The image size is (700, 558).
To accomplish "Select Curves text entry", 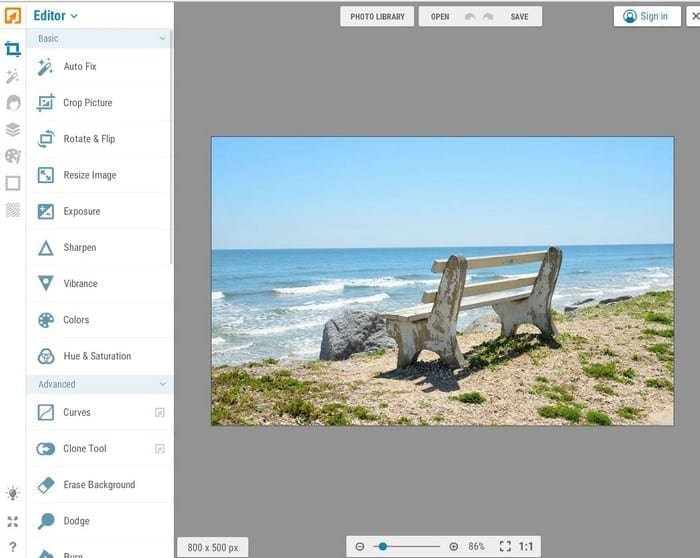I will (77, 412).
